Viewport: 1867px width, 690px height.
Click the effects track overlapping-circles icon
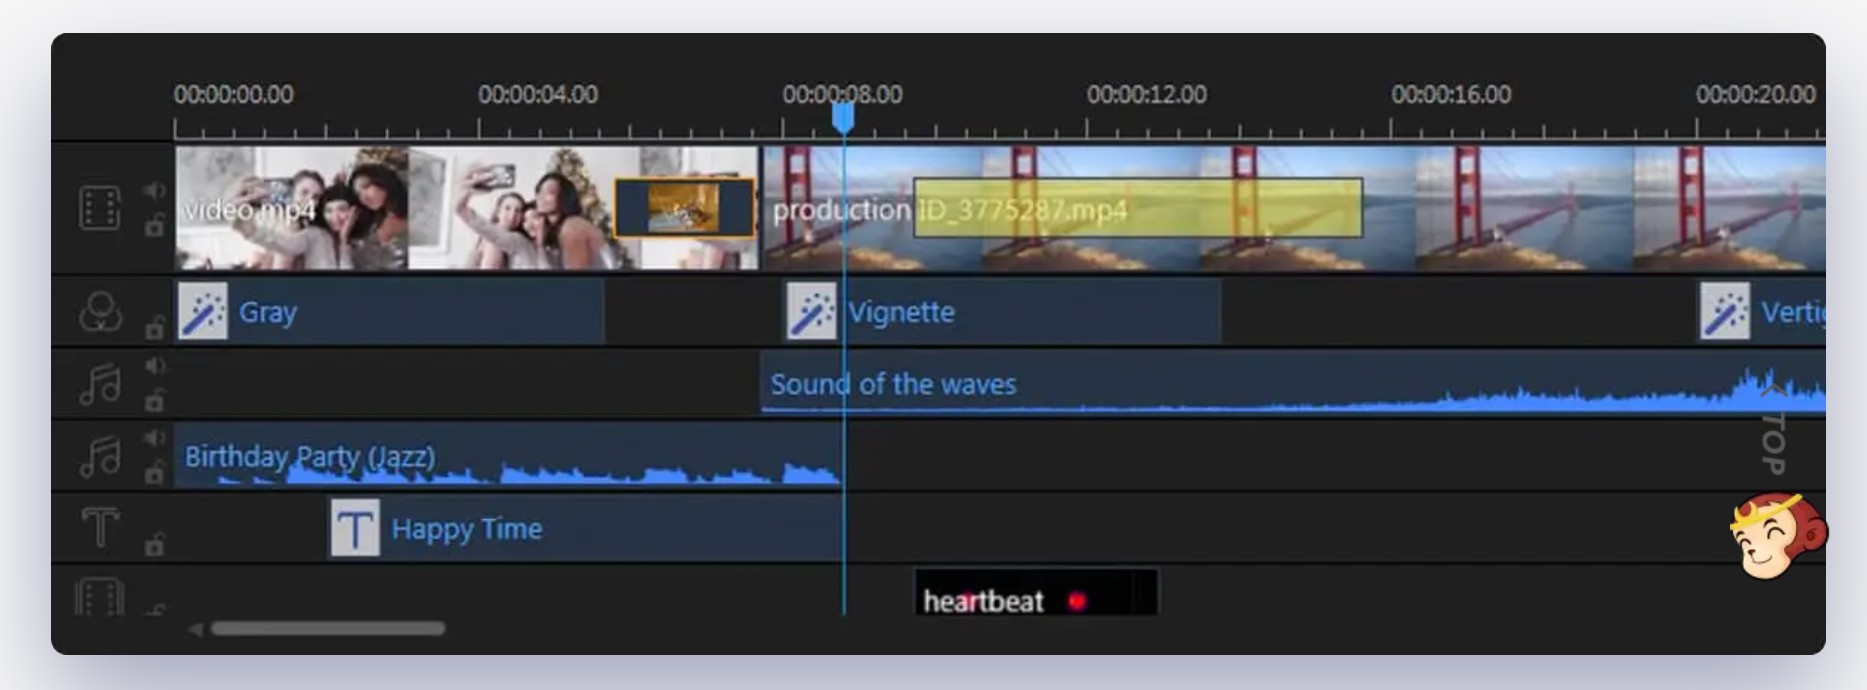100,312
